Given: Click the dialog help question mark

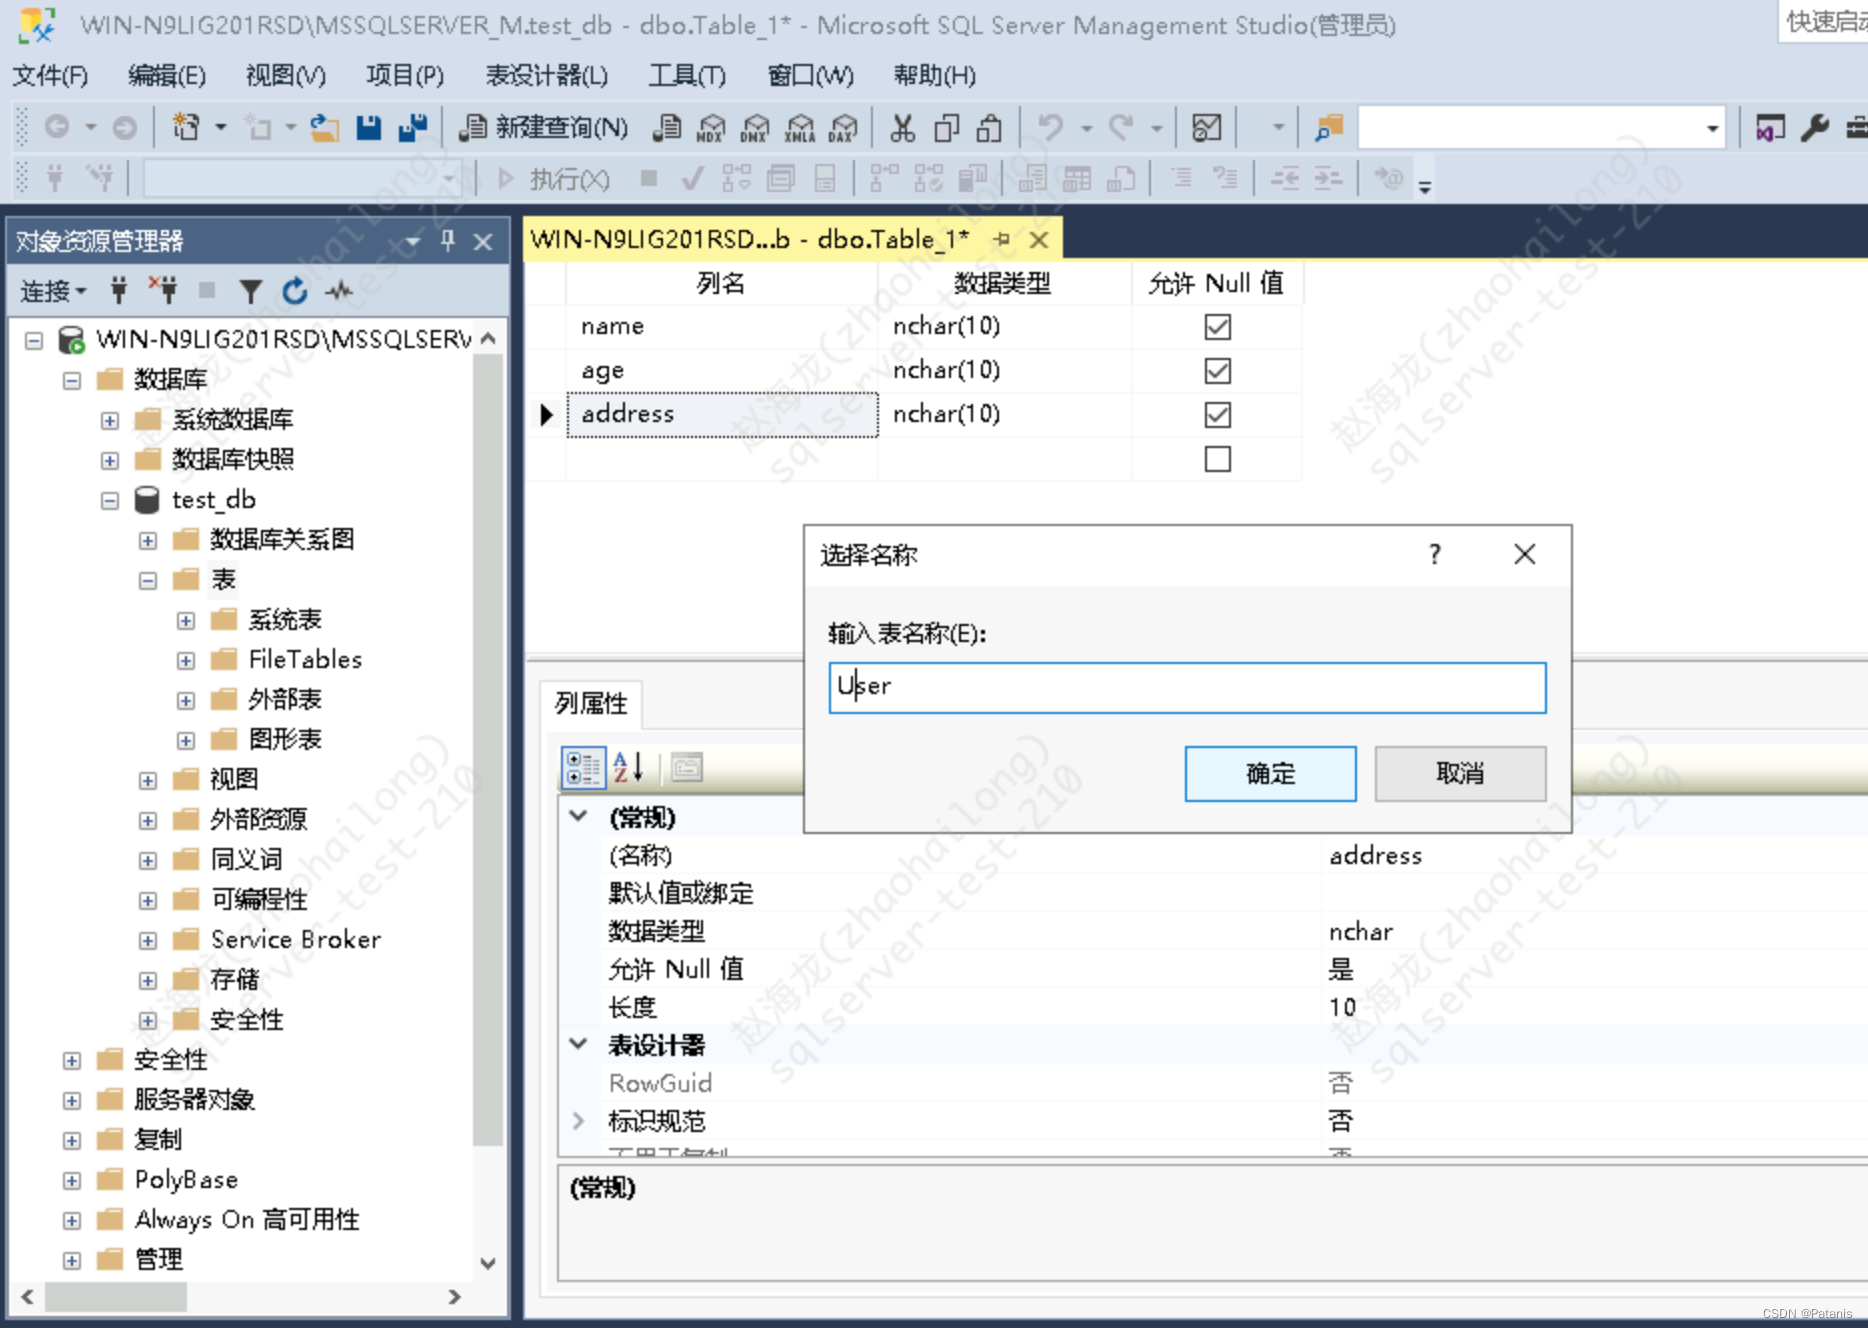Looking at the screenshot, I should [x=1434, y=554].
